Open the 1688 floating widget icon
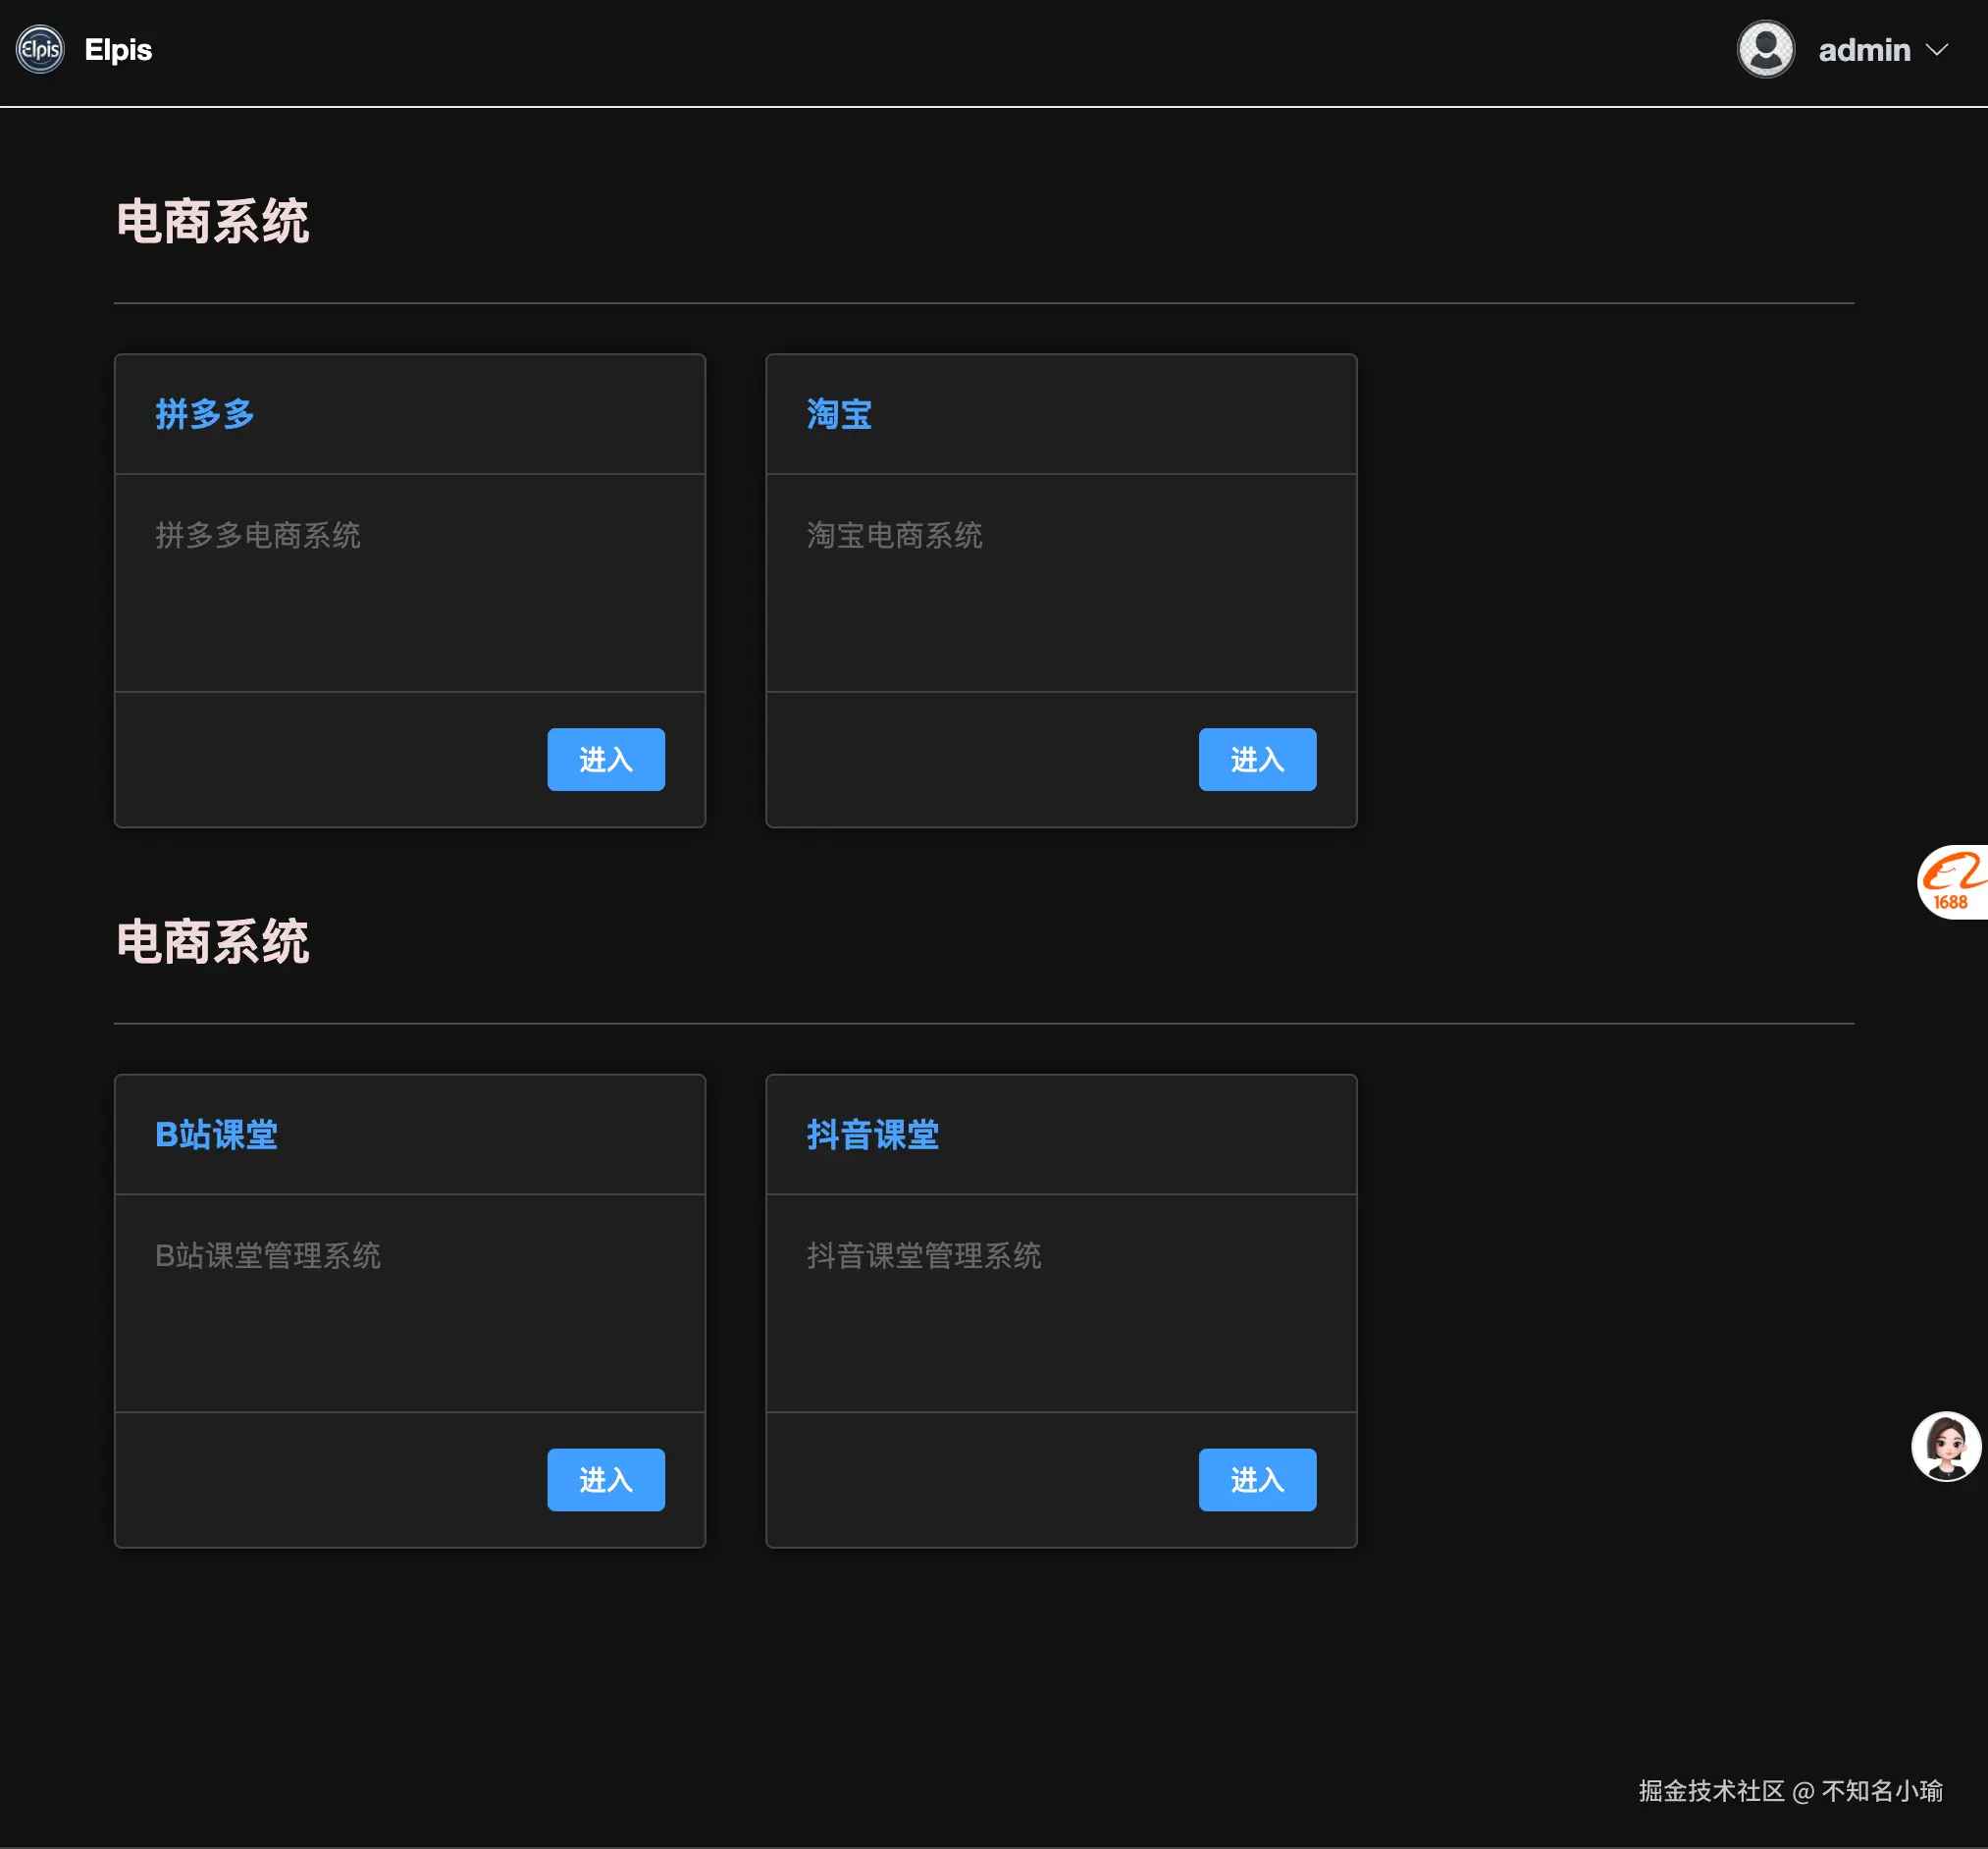Image resolution: width=1988 pixels, height=1849 pixels. point(1952,882)
